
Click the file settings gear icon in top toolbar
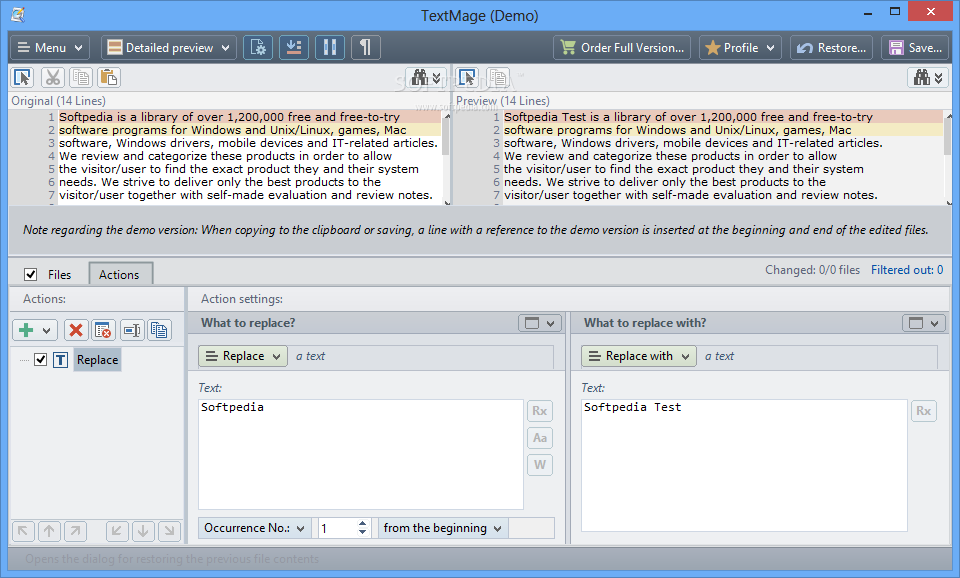(258, 48)
